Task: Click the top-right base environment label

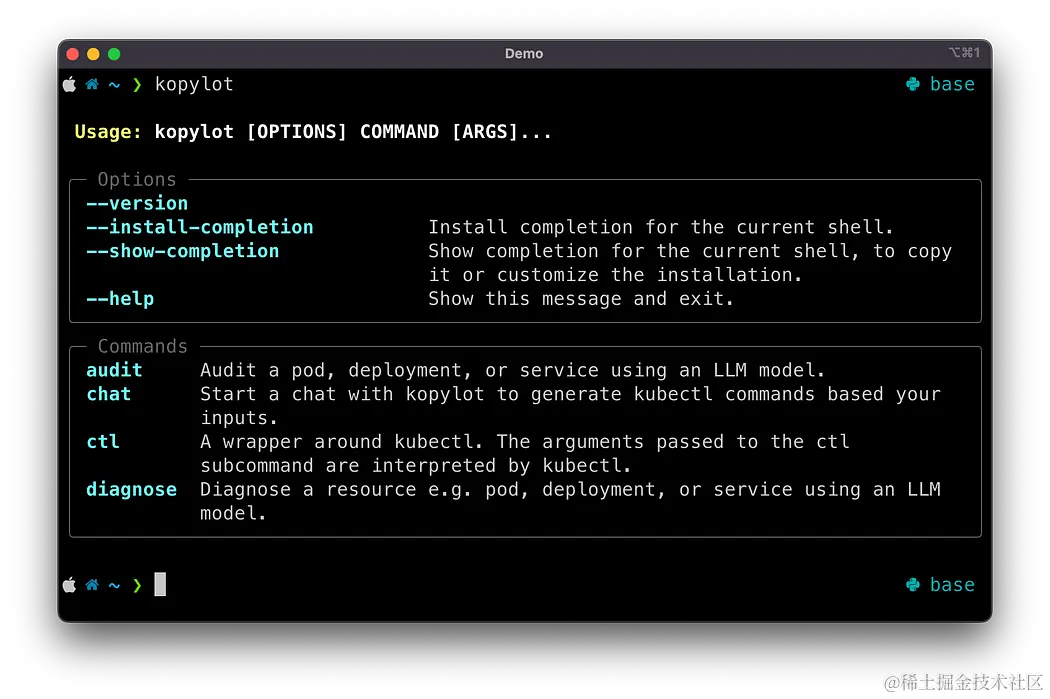Action: 952,84
